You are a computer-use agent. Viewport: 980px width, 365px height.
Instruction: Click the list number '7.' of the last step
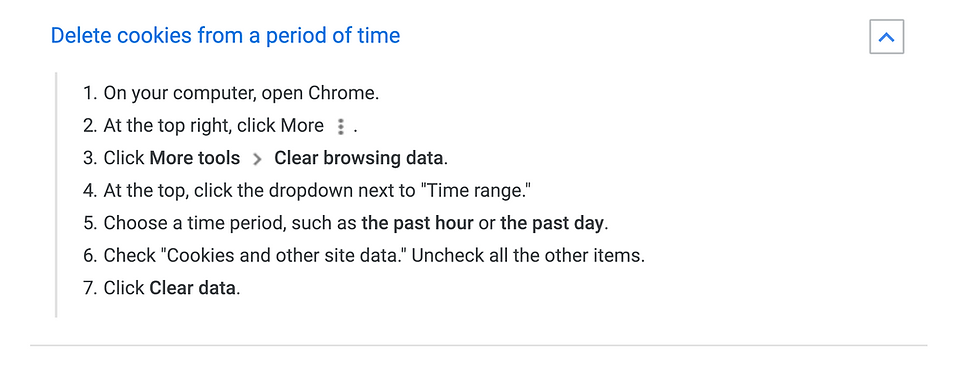tap(91, 288)
